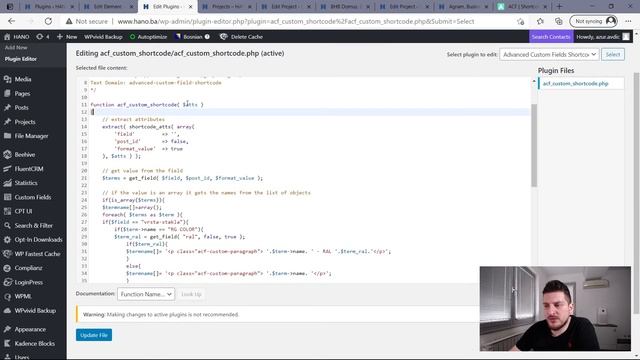
Task: Click Autoptimize in admin bar
Action: (148, 37)
